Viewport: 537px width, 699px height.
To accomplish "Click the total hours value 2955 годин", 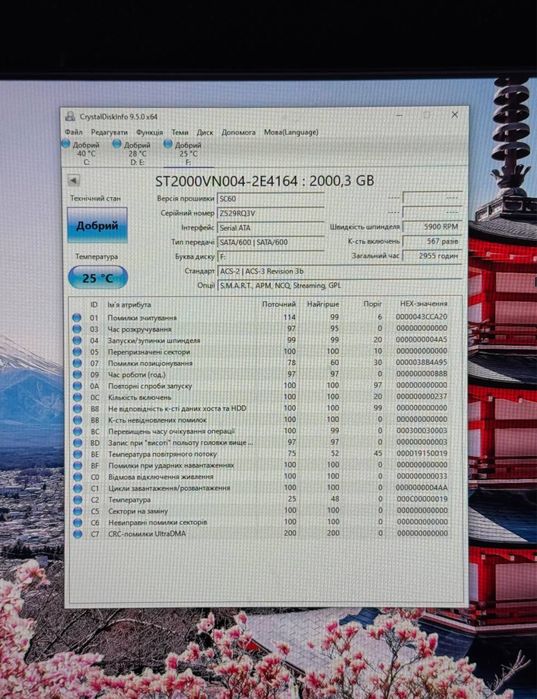I will (432, 256).
